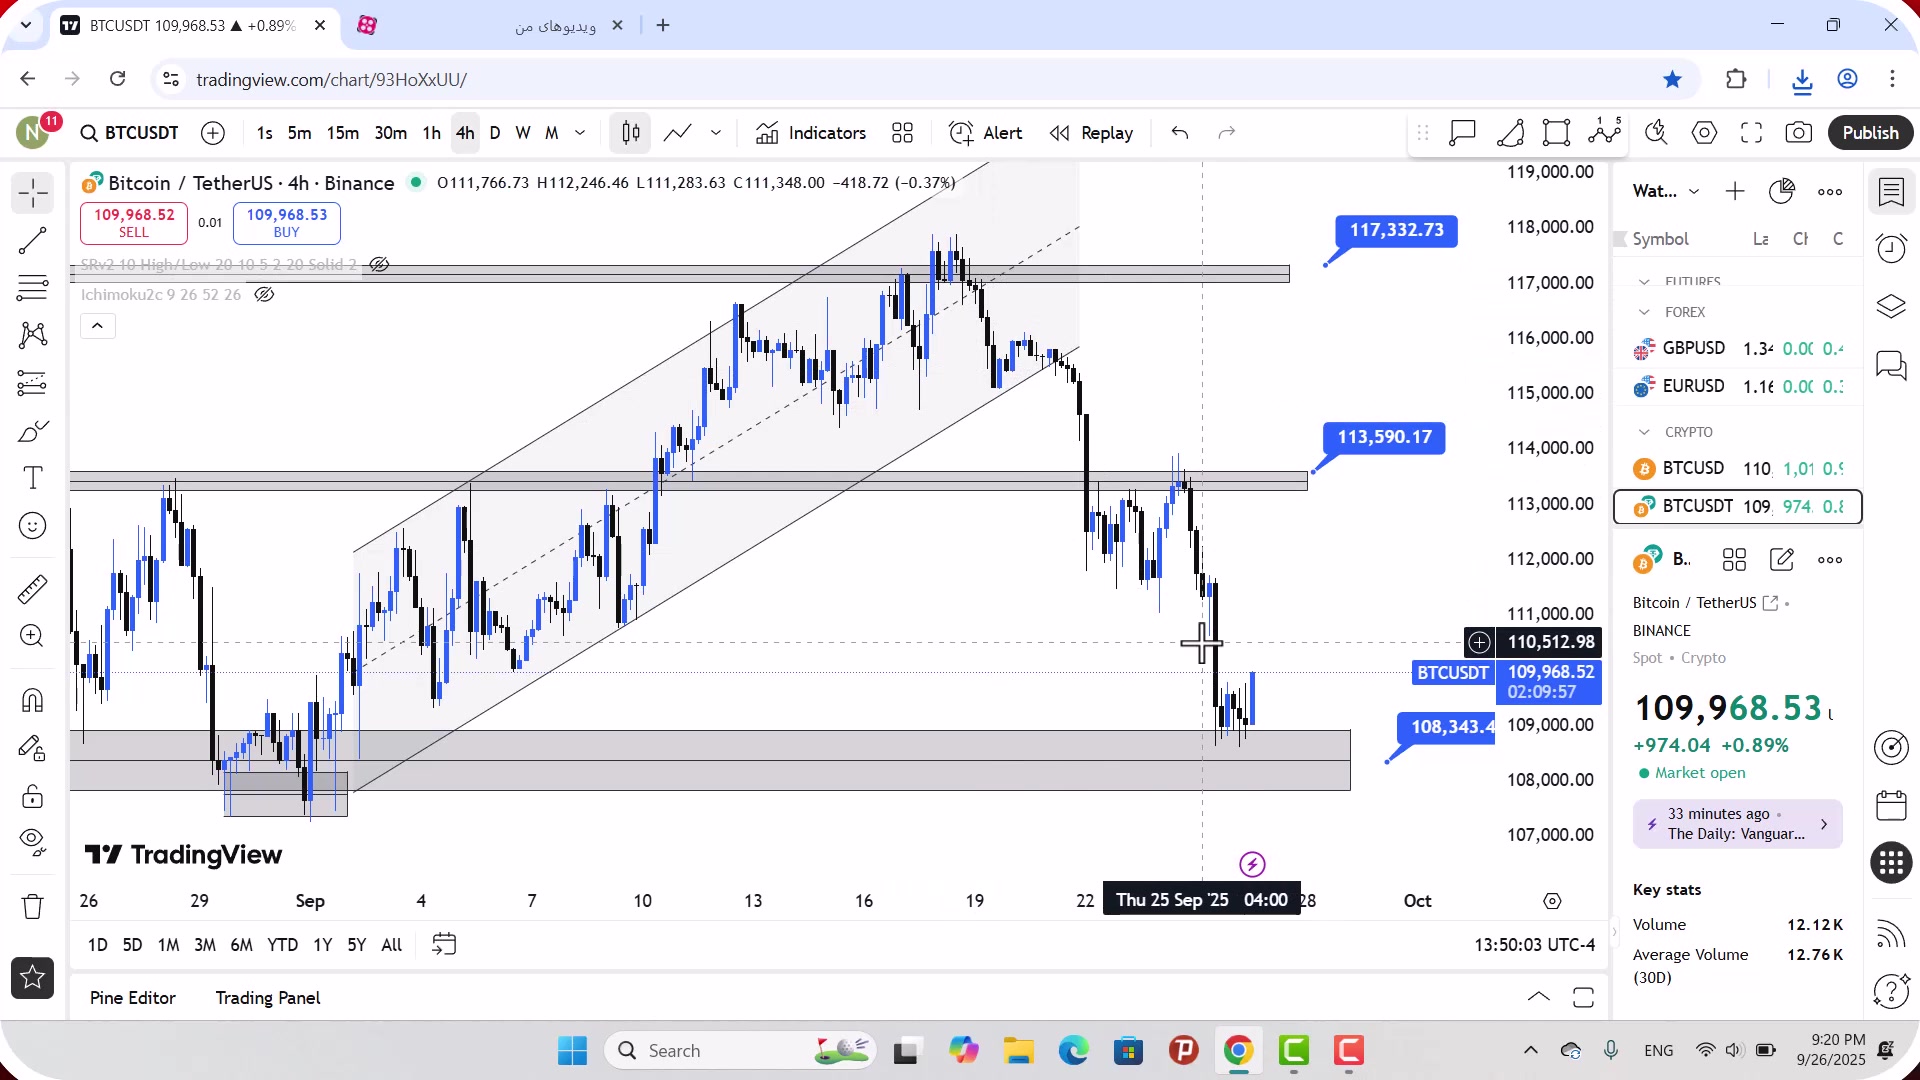The width and height of the screenshot is (1920, 1080).
Task: Select the crosshair cursor tool
Action: pyautogui.click(x=33, y=192)
